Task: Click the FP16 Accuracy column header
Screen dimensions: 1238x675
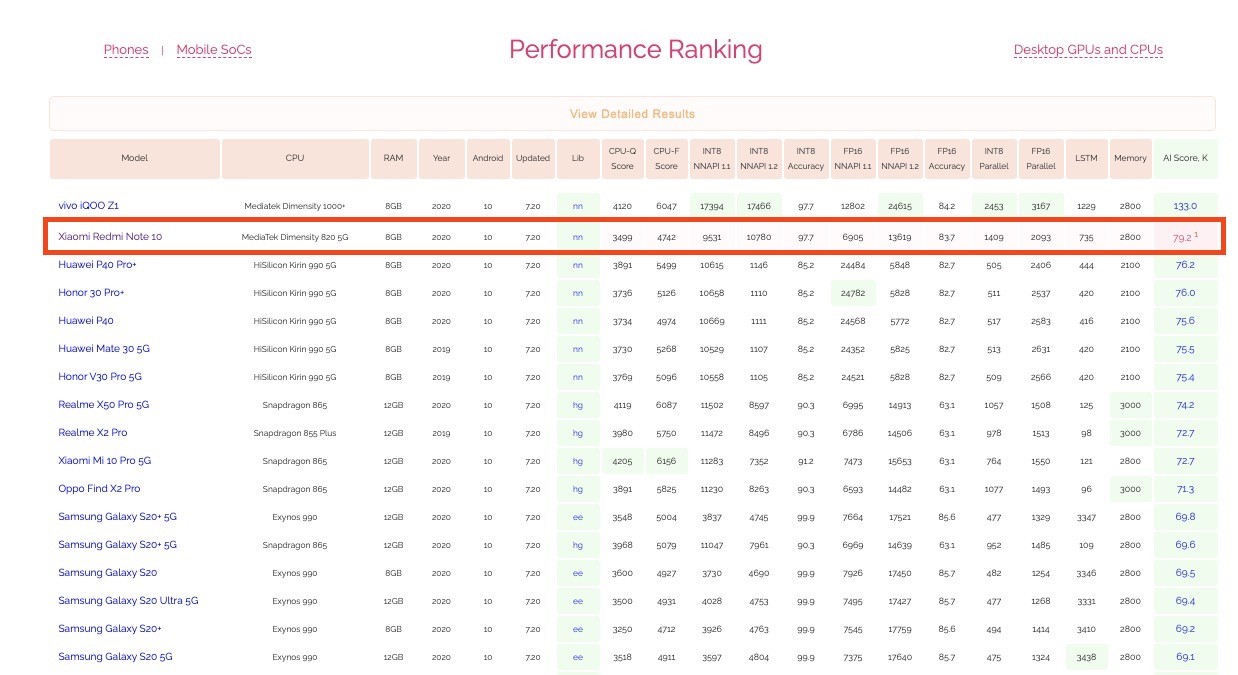Action: (947, 158)
